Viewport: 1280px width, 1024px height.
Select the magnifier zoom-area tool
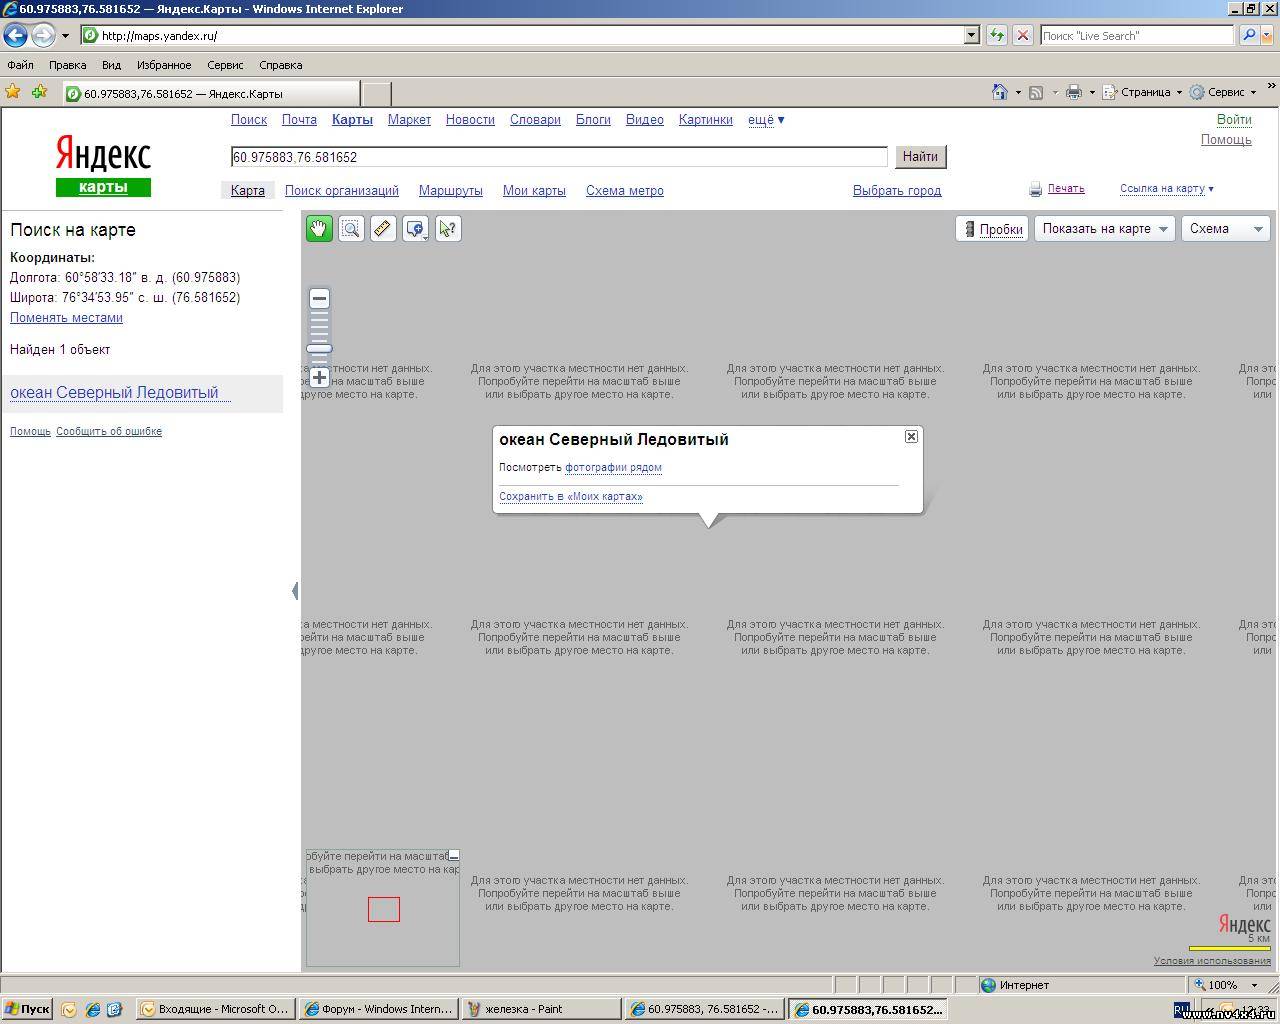click(351, 229)
